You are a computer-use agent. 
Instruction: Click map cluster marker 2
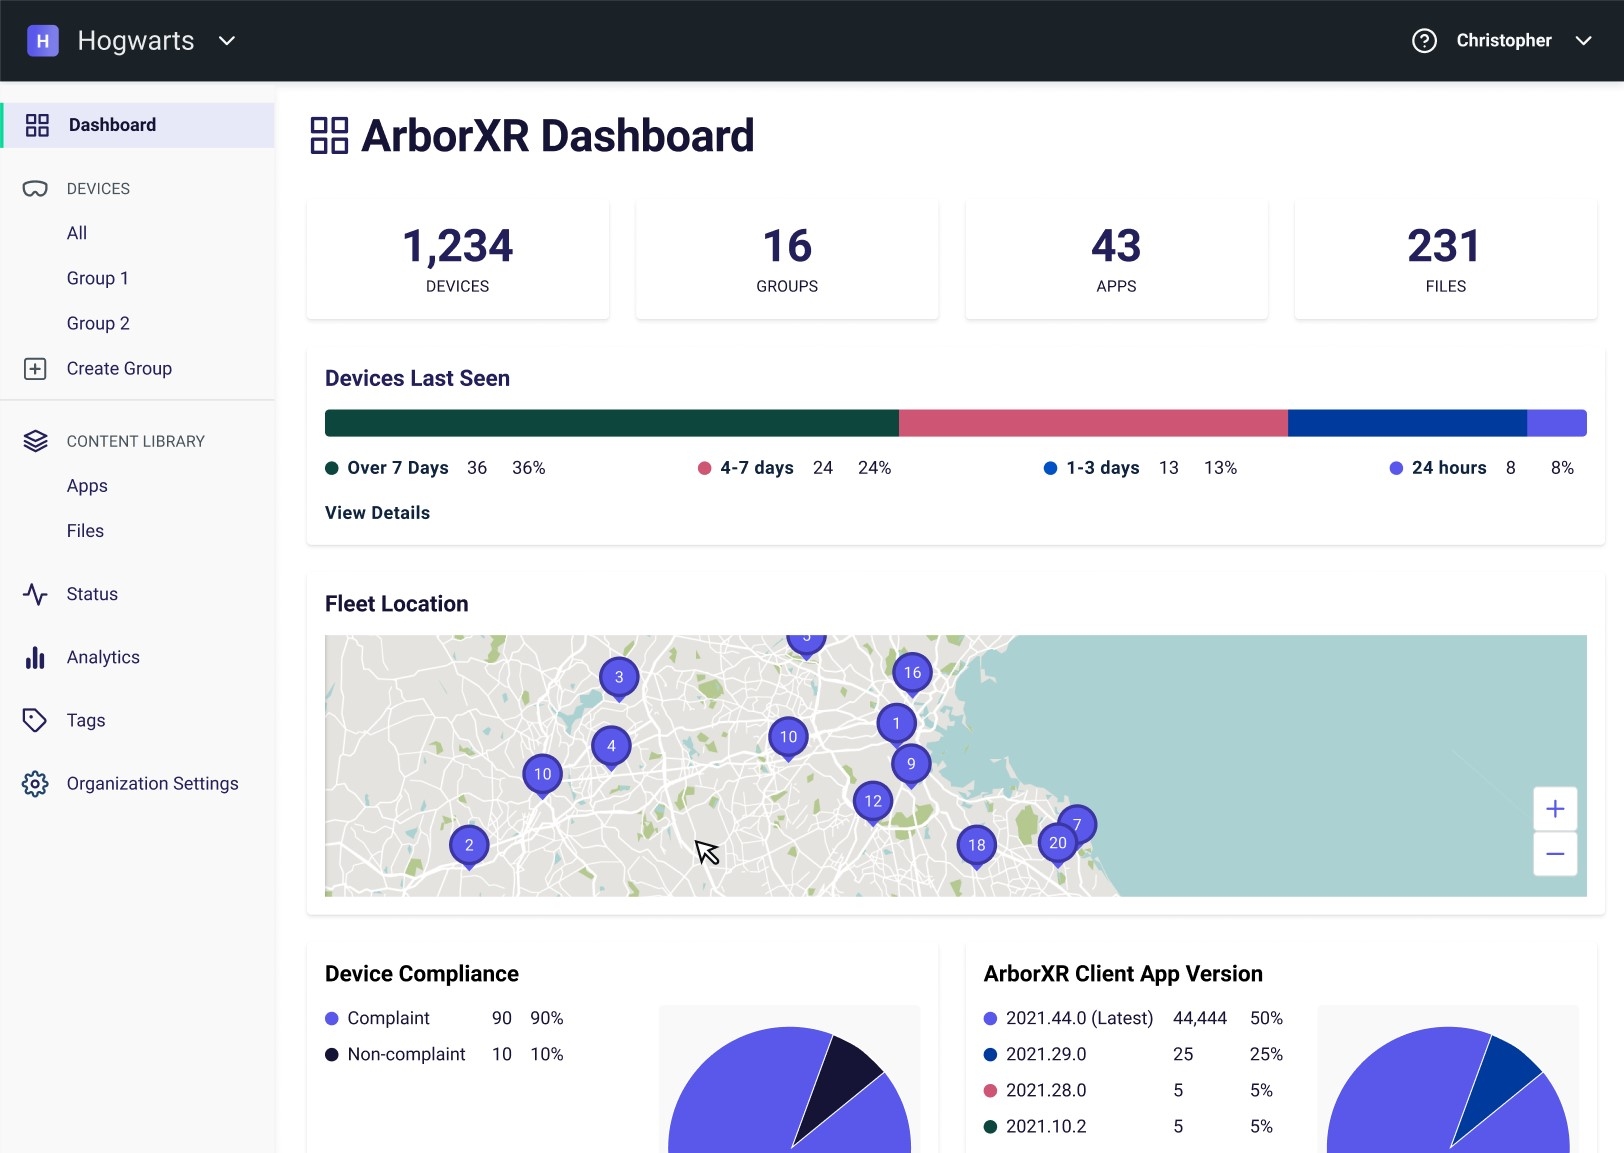click(469, 846)
